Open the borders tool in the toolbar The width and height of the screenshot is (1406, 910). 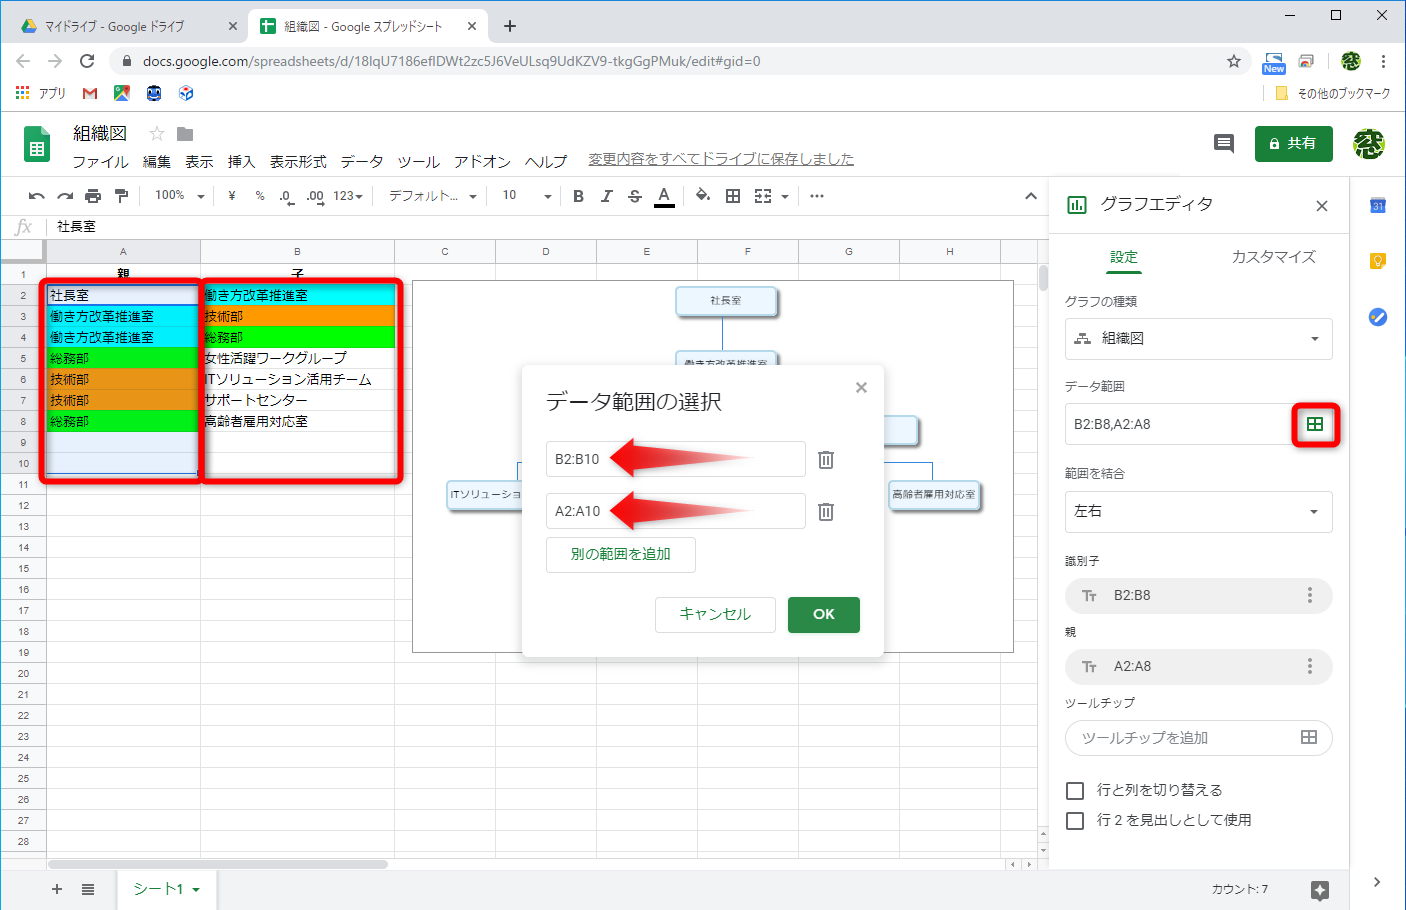pyautogui.click(x=732, y=195)
